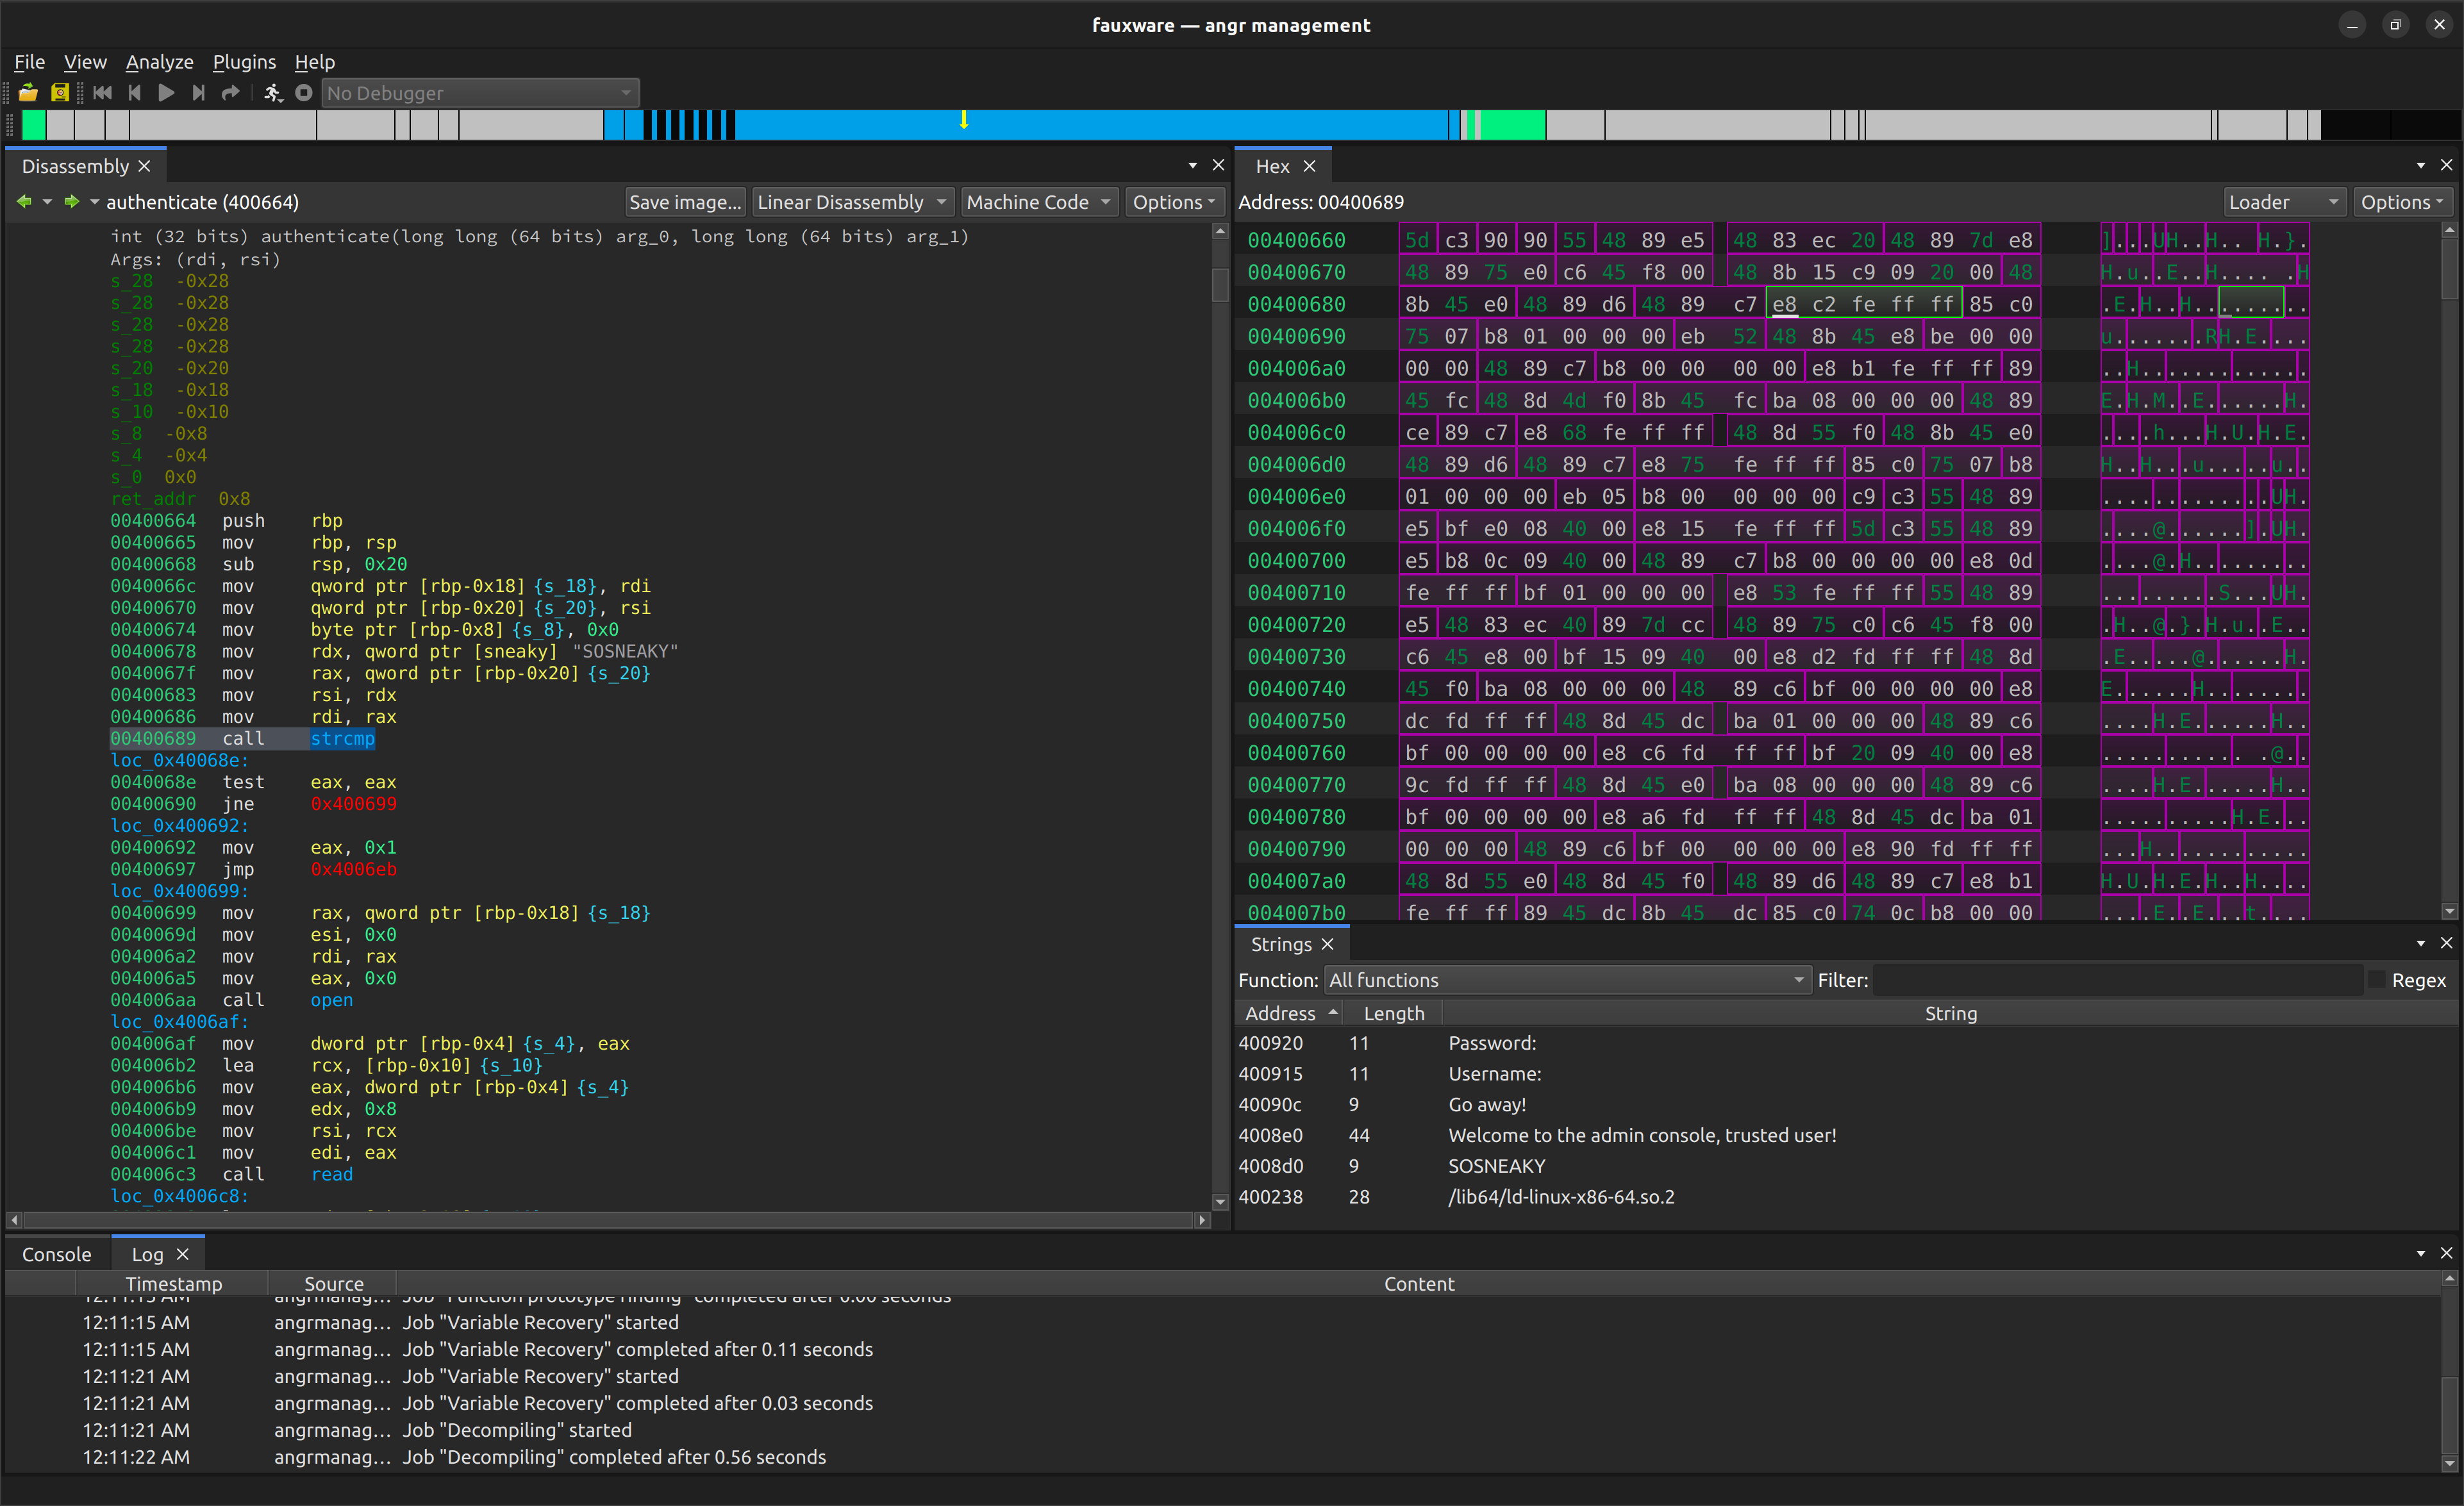Image resolution: width=2464 pixels, height=1506 pixels.
Task: Click the back navigation arrow in Disassembly
Action: pyautogui.click(x=23, y=201)
